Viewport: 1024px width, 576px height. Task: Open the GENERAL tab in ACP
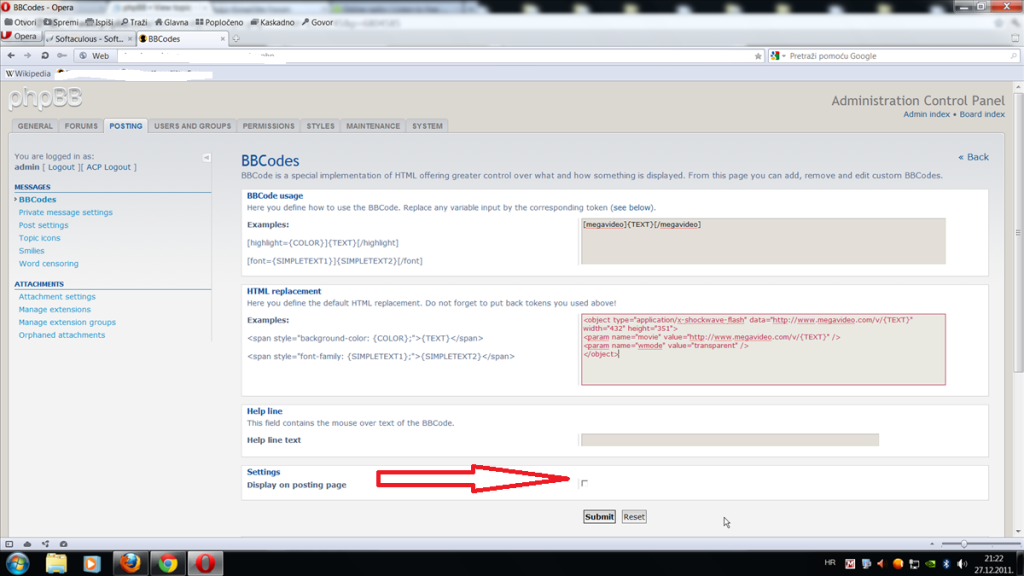[35, 126]
